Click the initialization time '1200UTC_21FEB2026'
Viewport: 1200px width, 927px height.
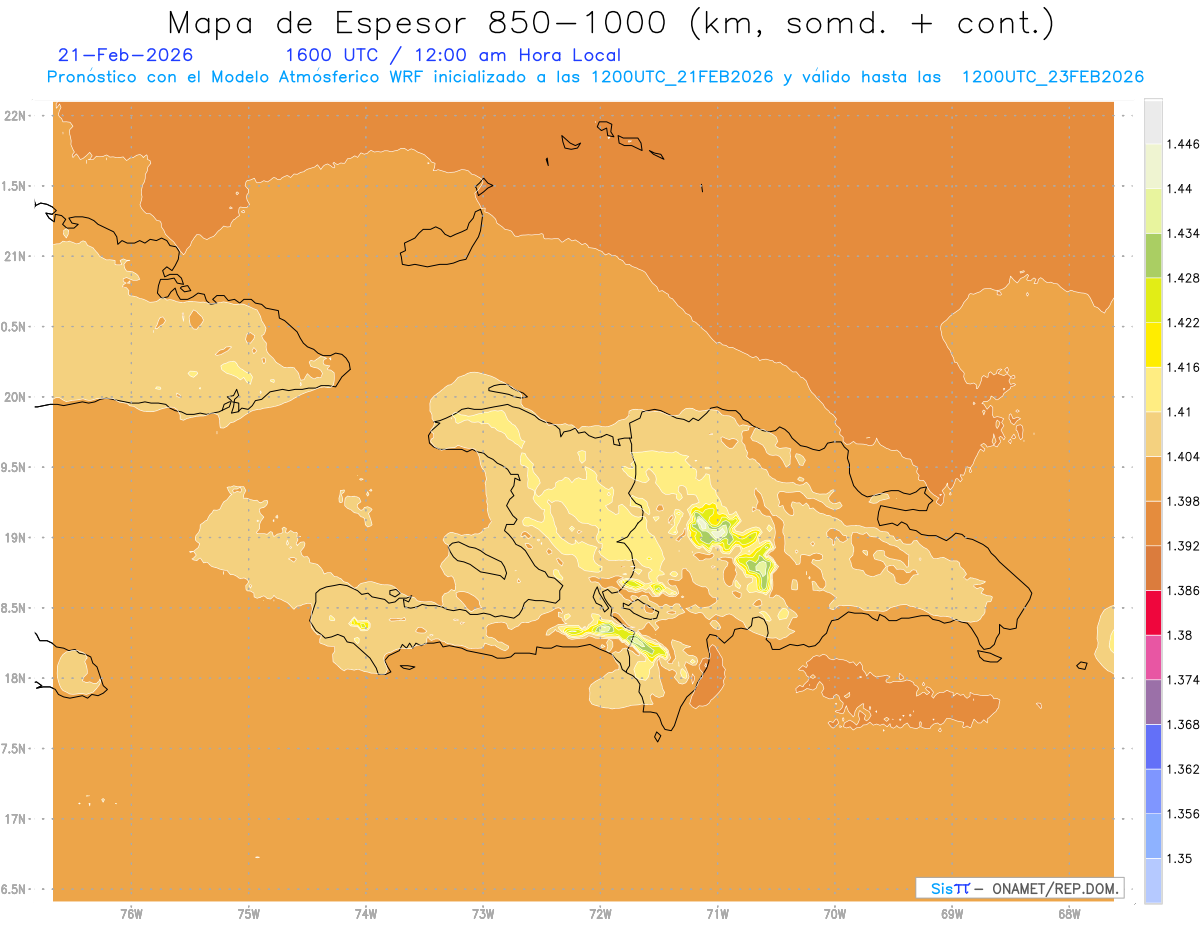[x=682, y=77]
